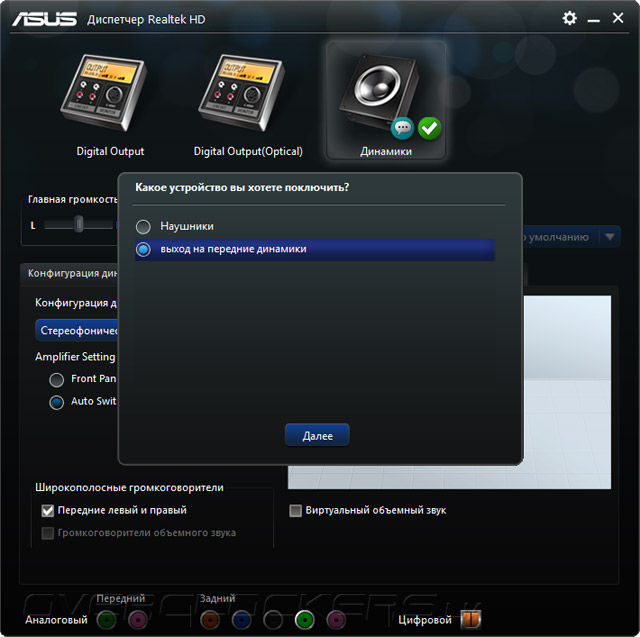640x637 pixels.
Task: Click the rear blue analog jack
Action: pos(242,620)
